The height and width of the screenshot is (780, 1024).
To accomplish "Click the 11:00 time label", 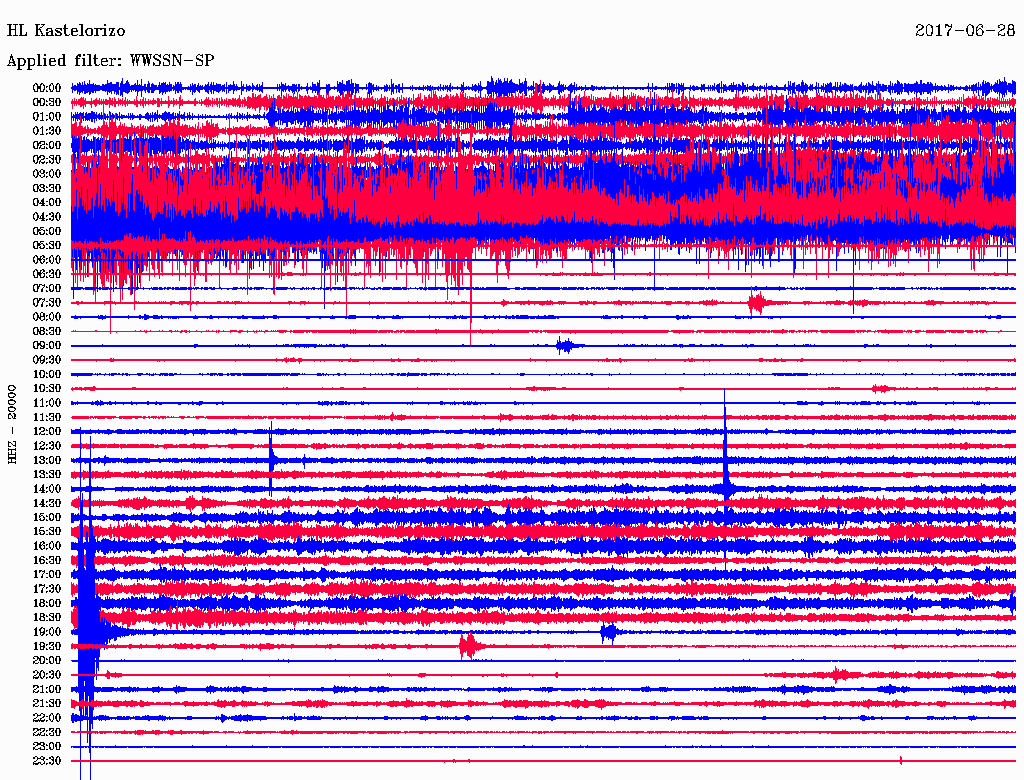I will [47, 403].
